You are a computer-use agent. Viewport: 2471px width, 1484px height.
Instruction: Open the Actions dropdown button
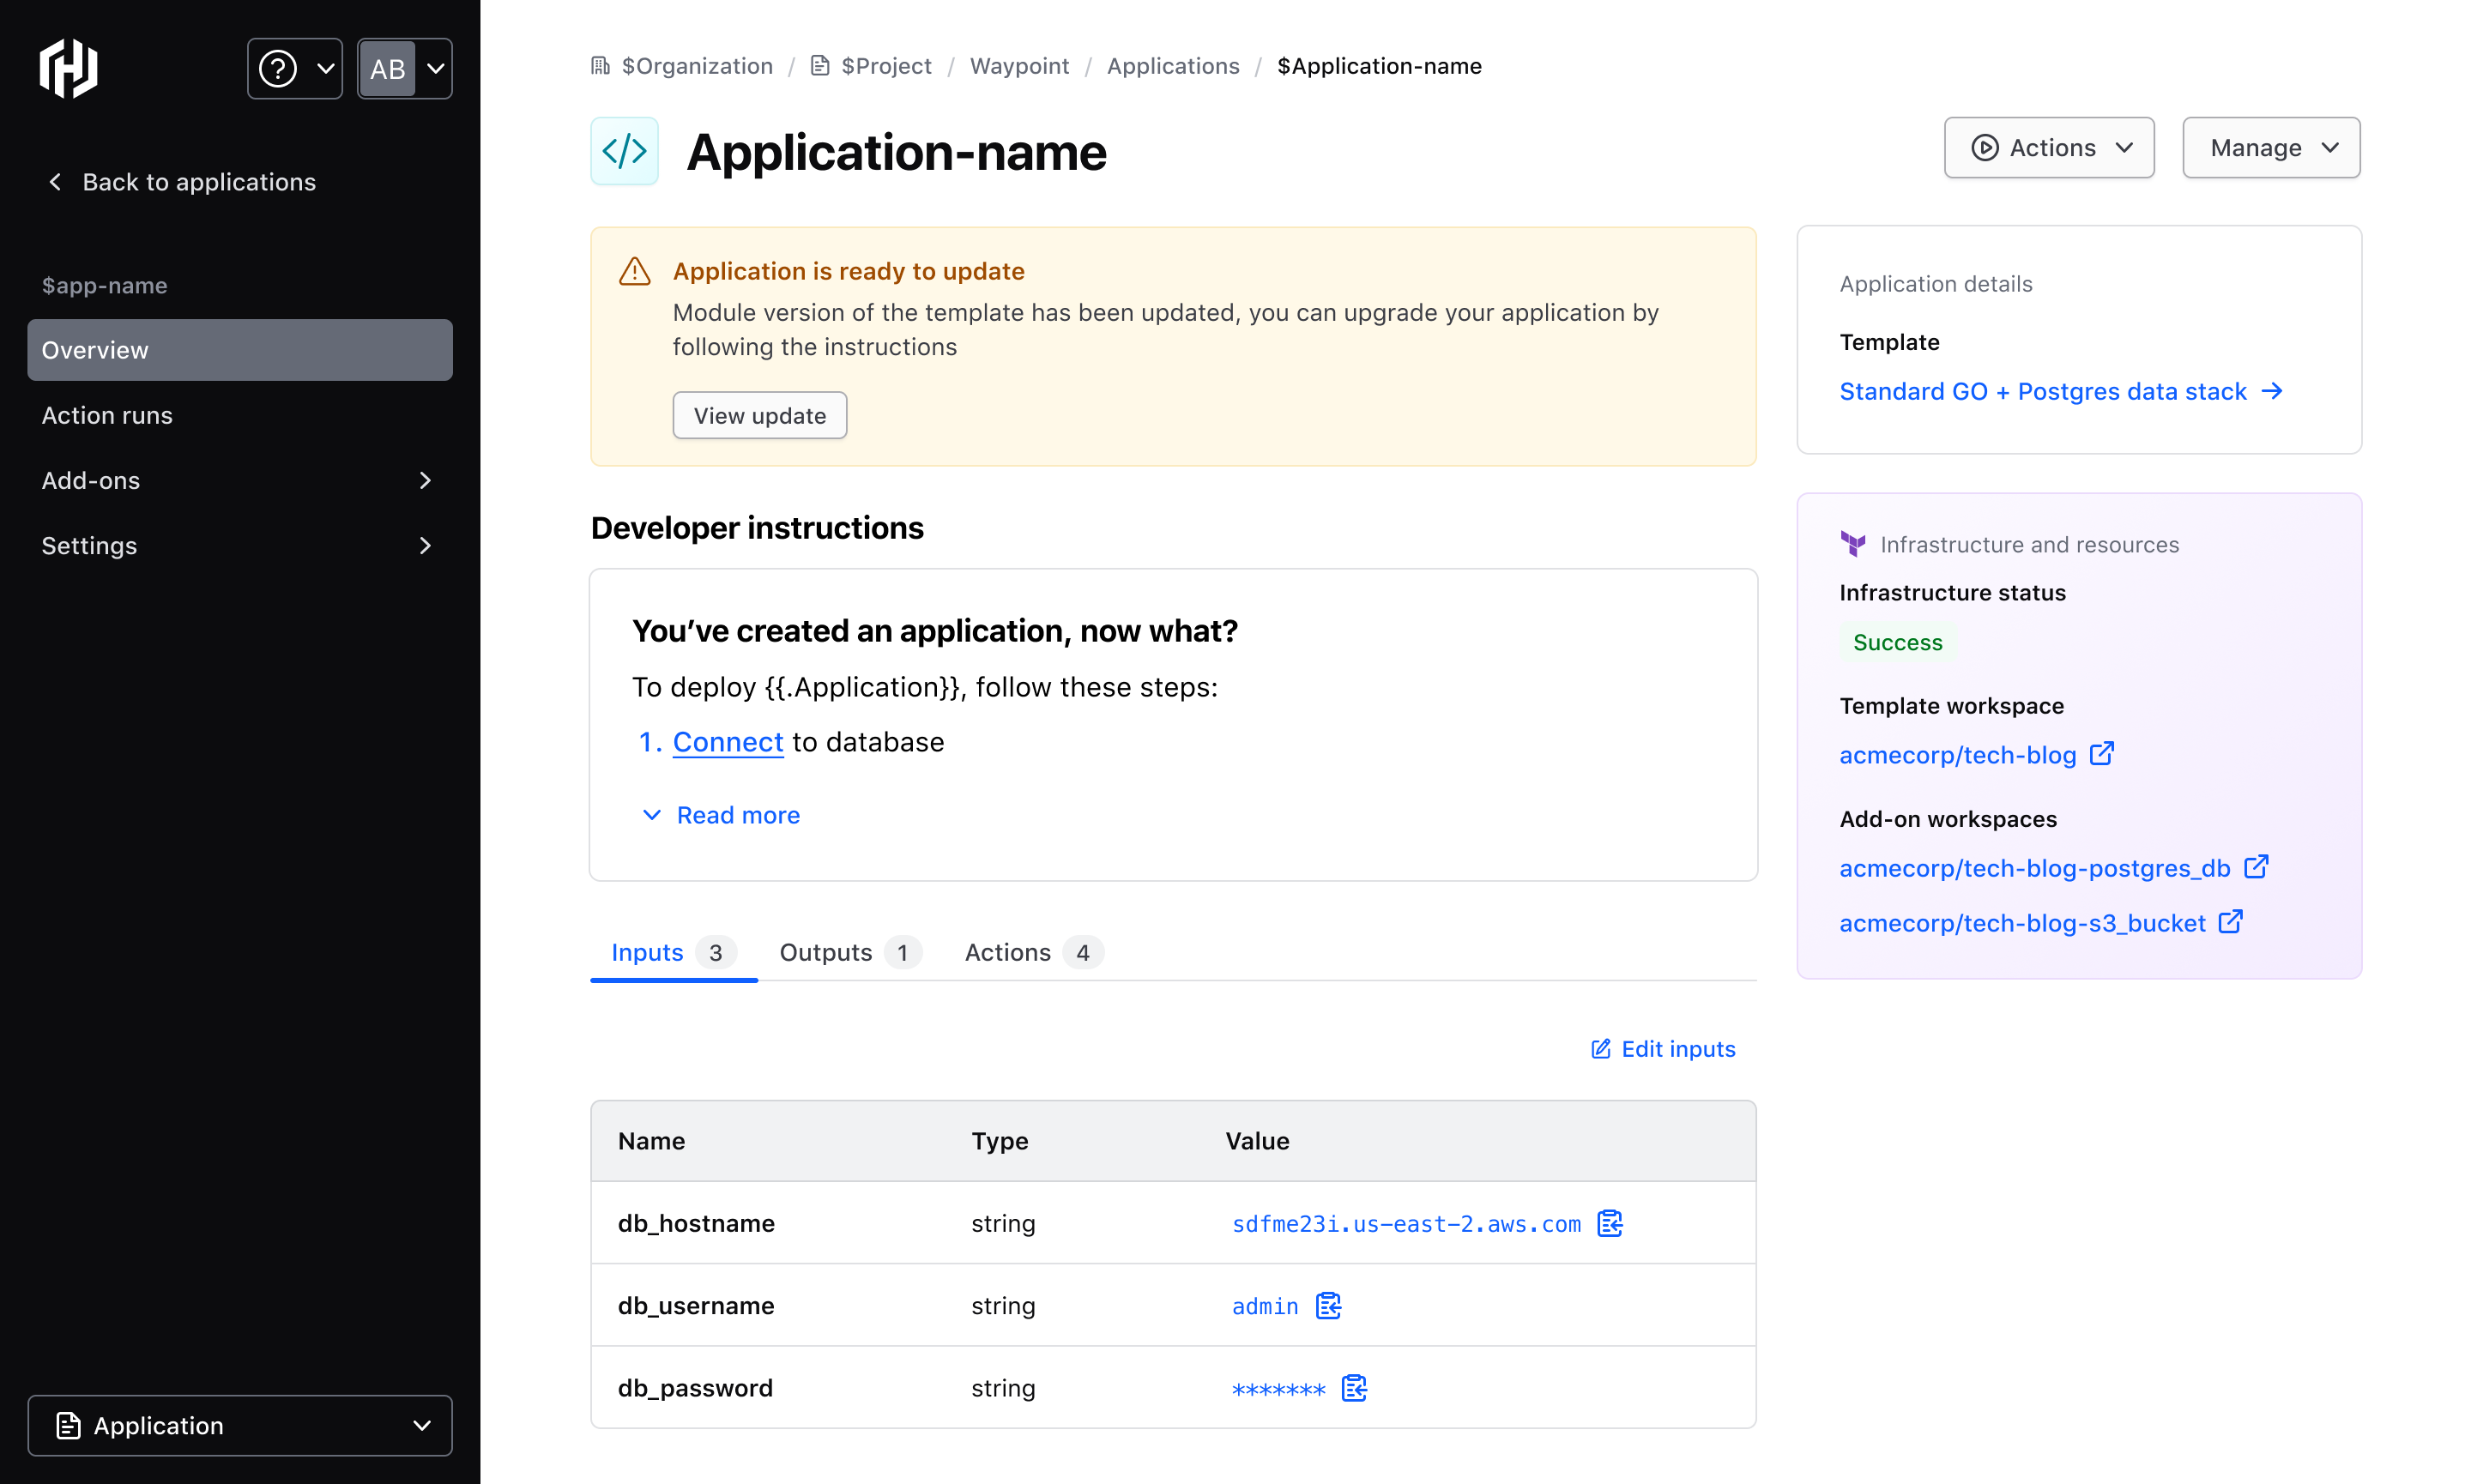[2048, 148]
